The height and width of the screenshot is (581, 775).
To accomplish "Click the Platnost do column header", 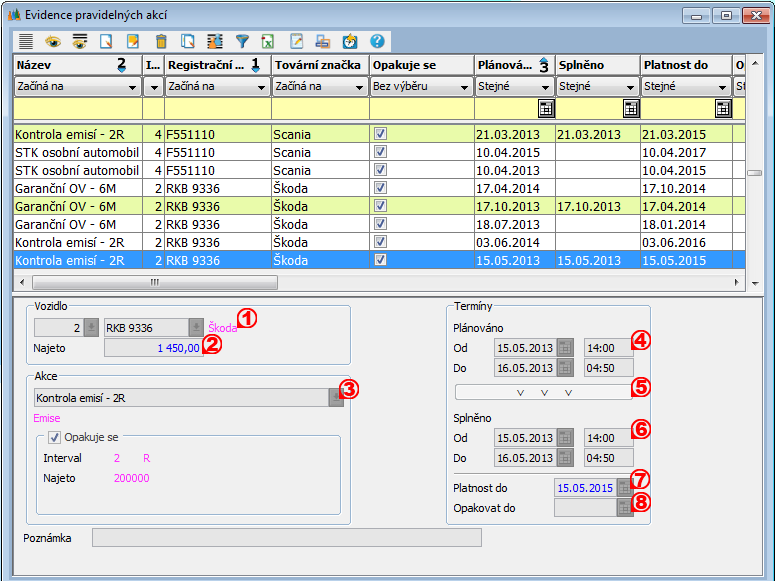I will [x=684, y=65].
